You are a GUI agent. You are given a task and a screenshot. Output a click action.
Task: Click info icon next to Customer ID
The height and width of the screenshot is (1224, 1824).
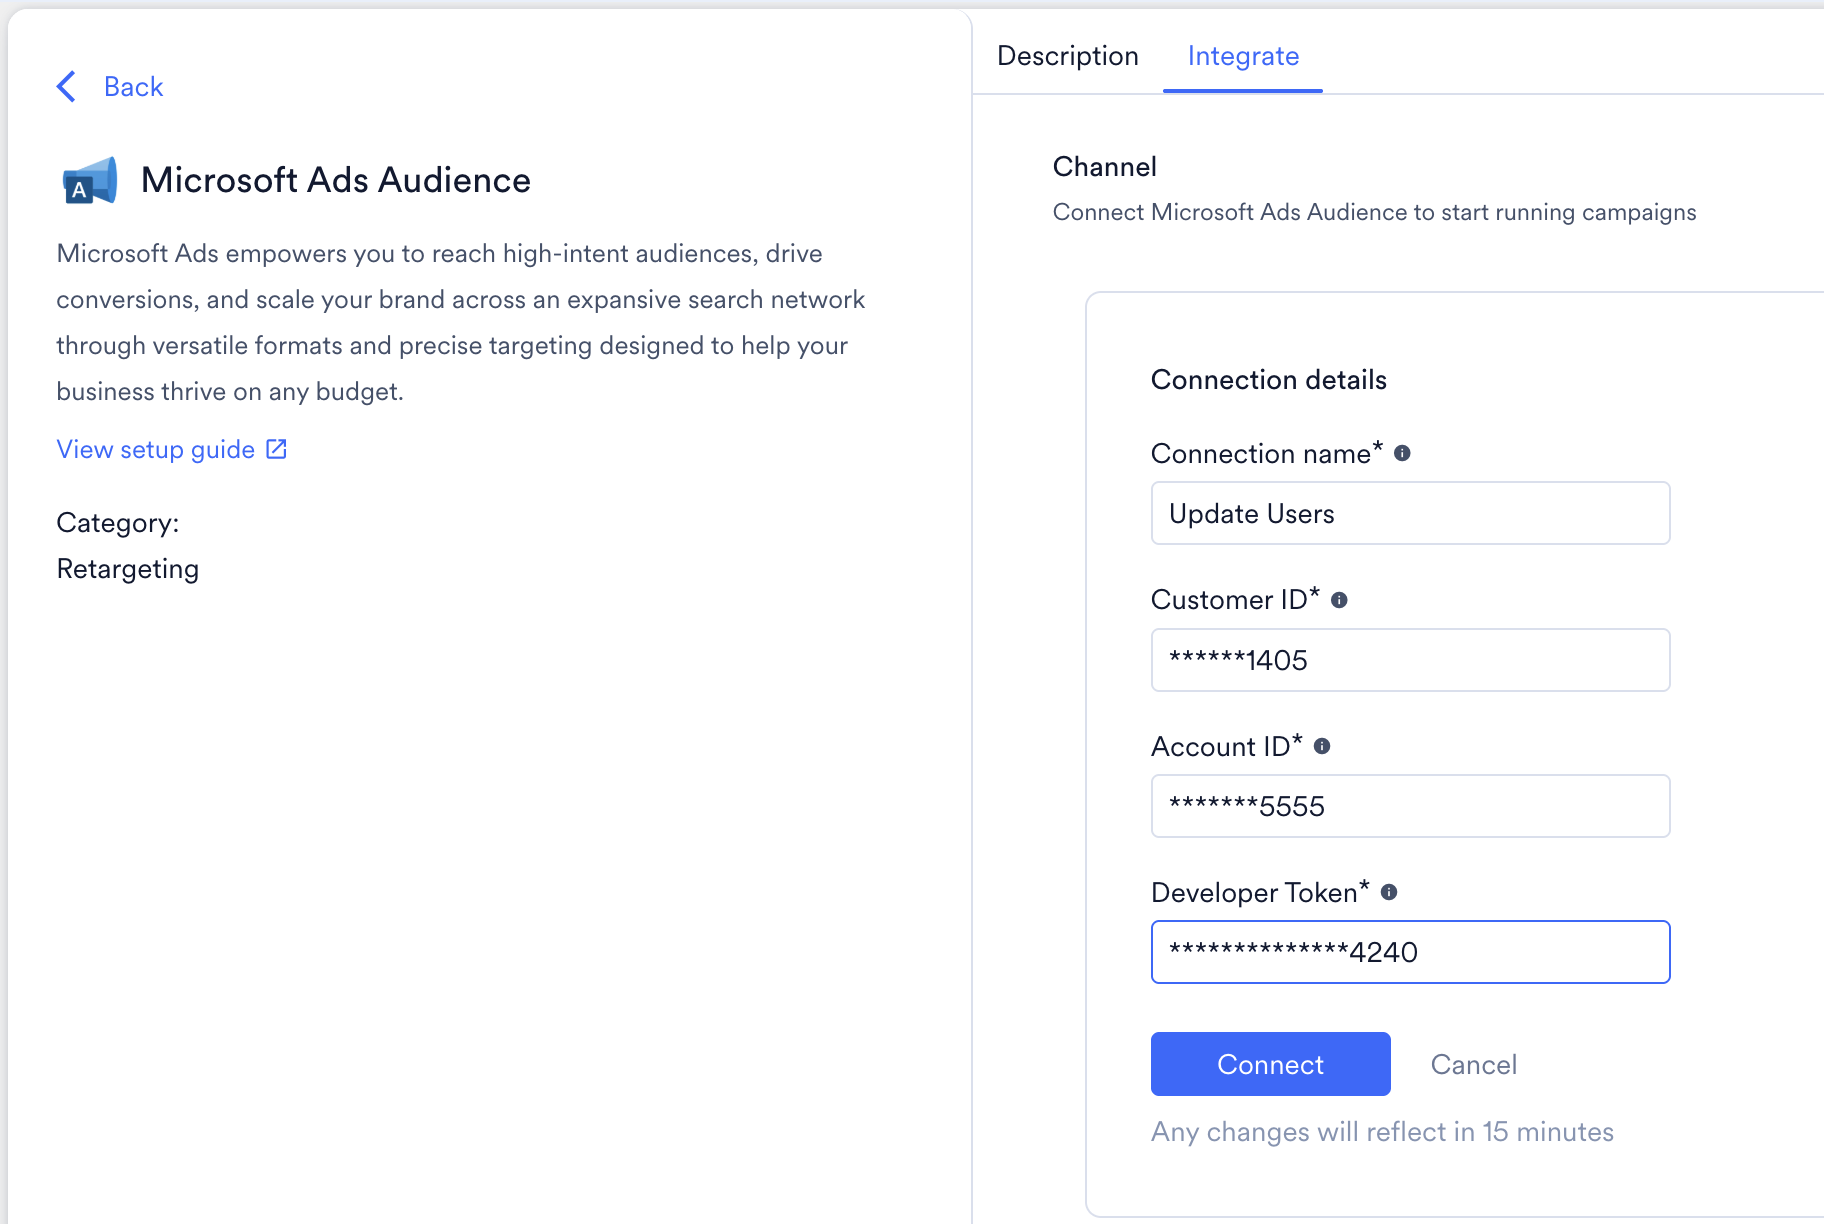[1339, 600]
